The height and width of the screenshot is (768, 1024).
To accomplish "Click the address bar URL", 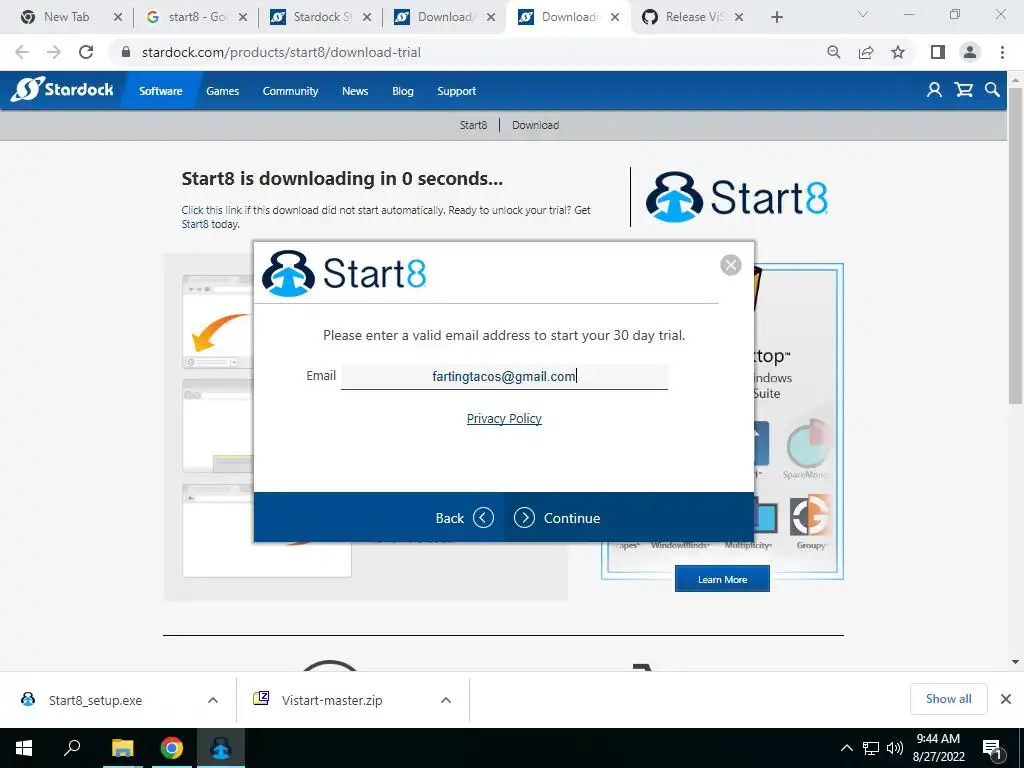I will pos(281,52).
